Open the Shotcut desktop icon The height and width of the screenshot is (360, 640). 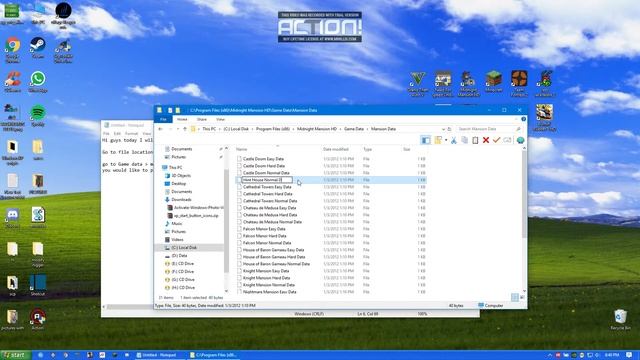[38, 285]
